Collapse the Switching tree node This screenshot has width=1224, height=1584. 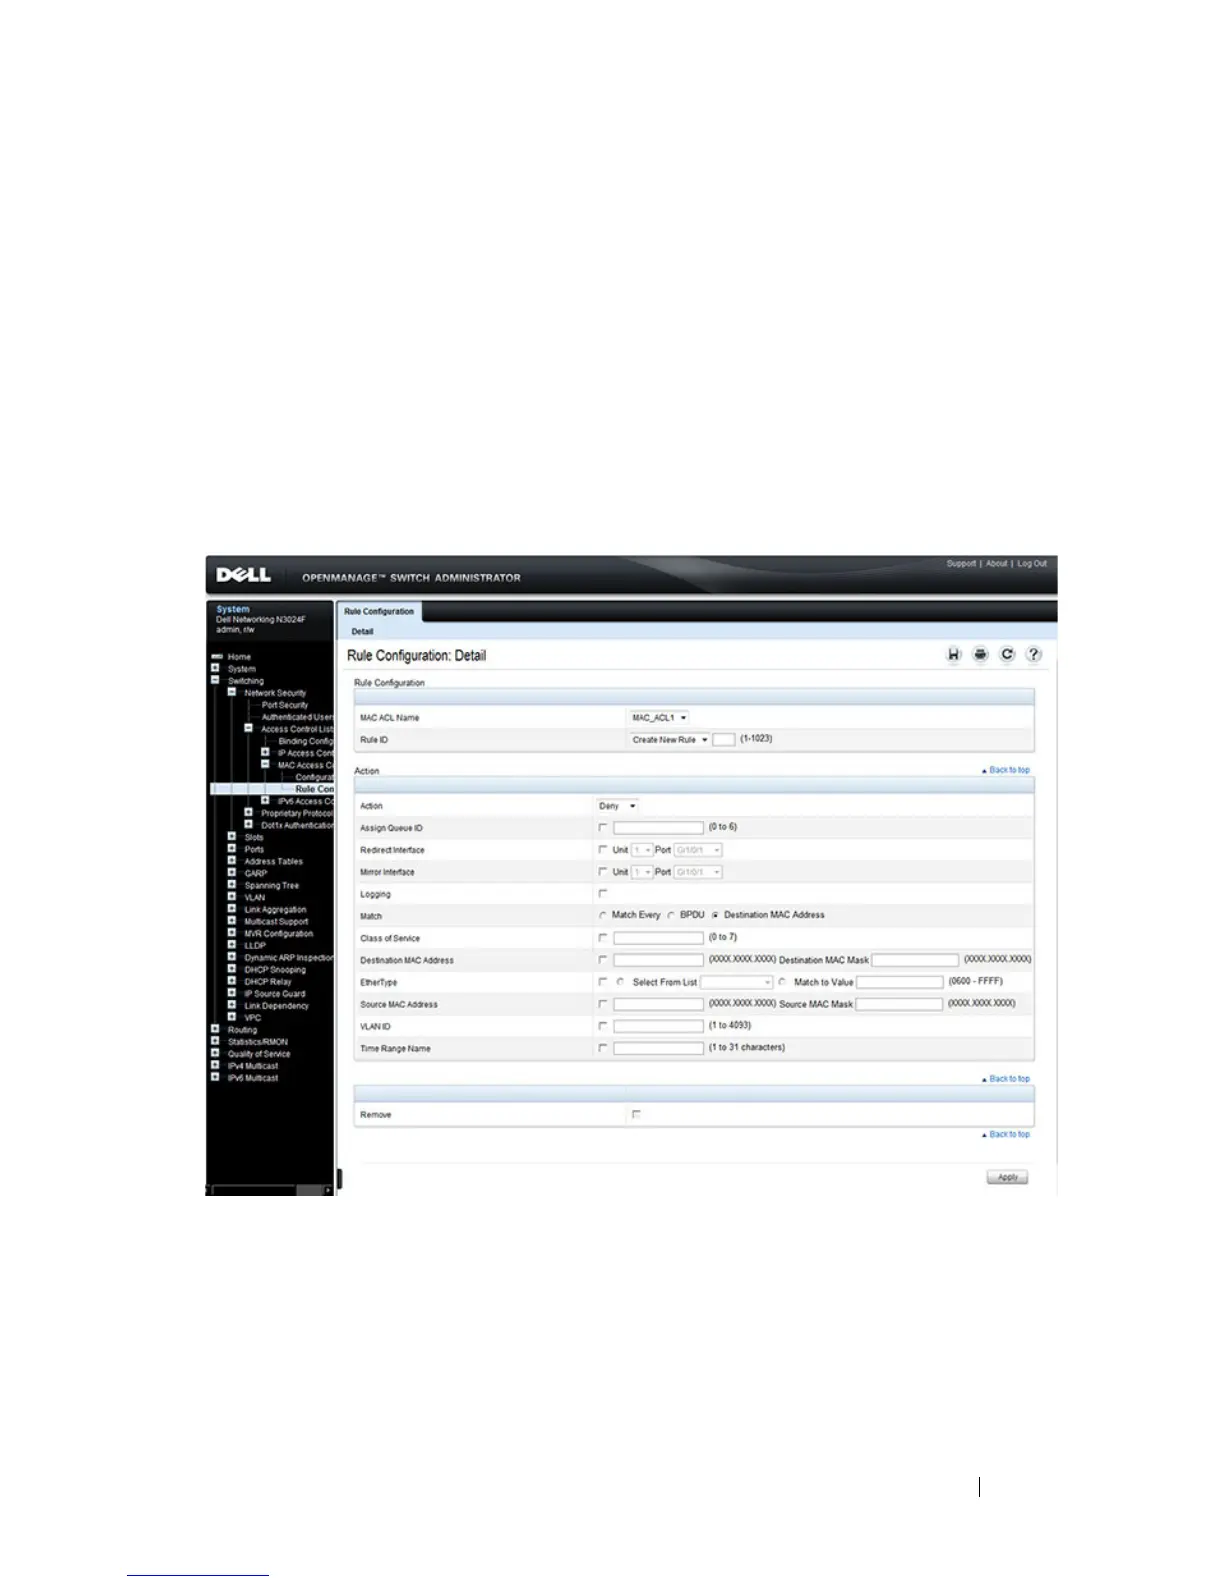coord(215,680)
